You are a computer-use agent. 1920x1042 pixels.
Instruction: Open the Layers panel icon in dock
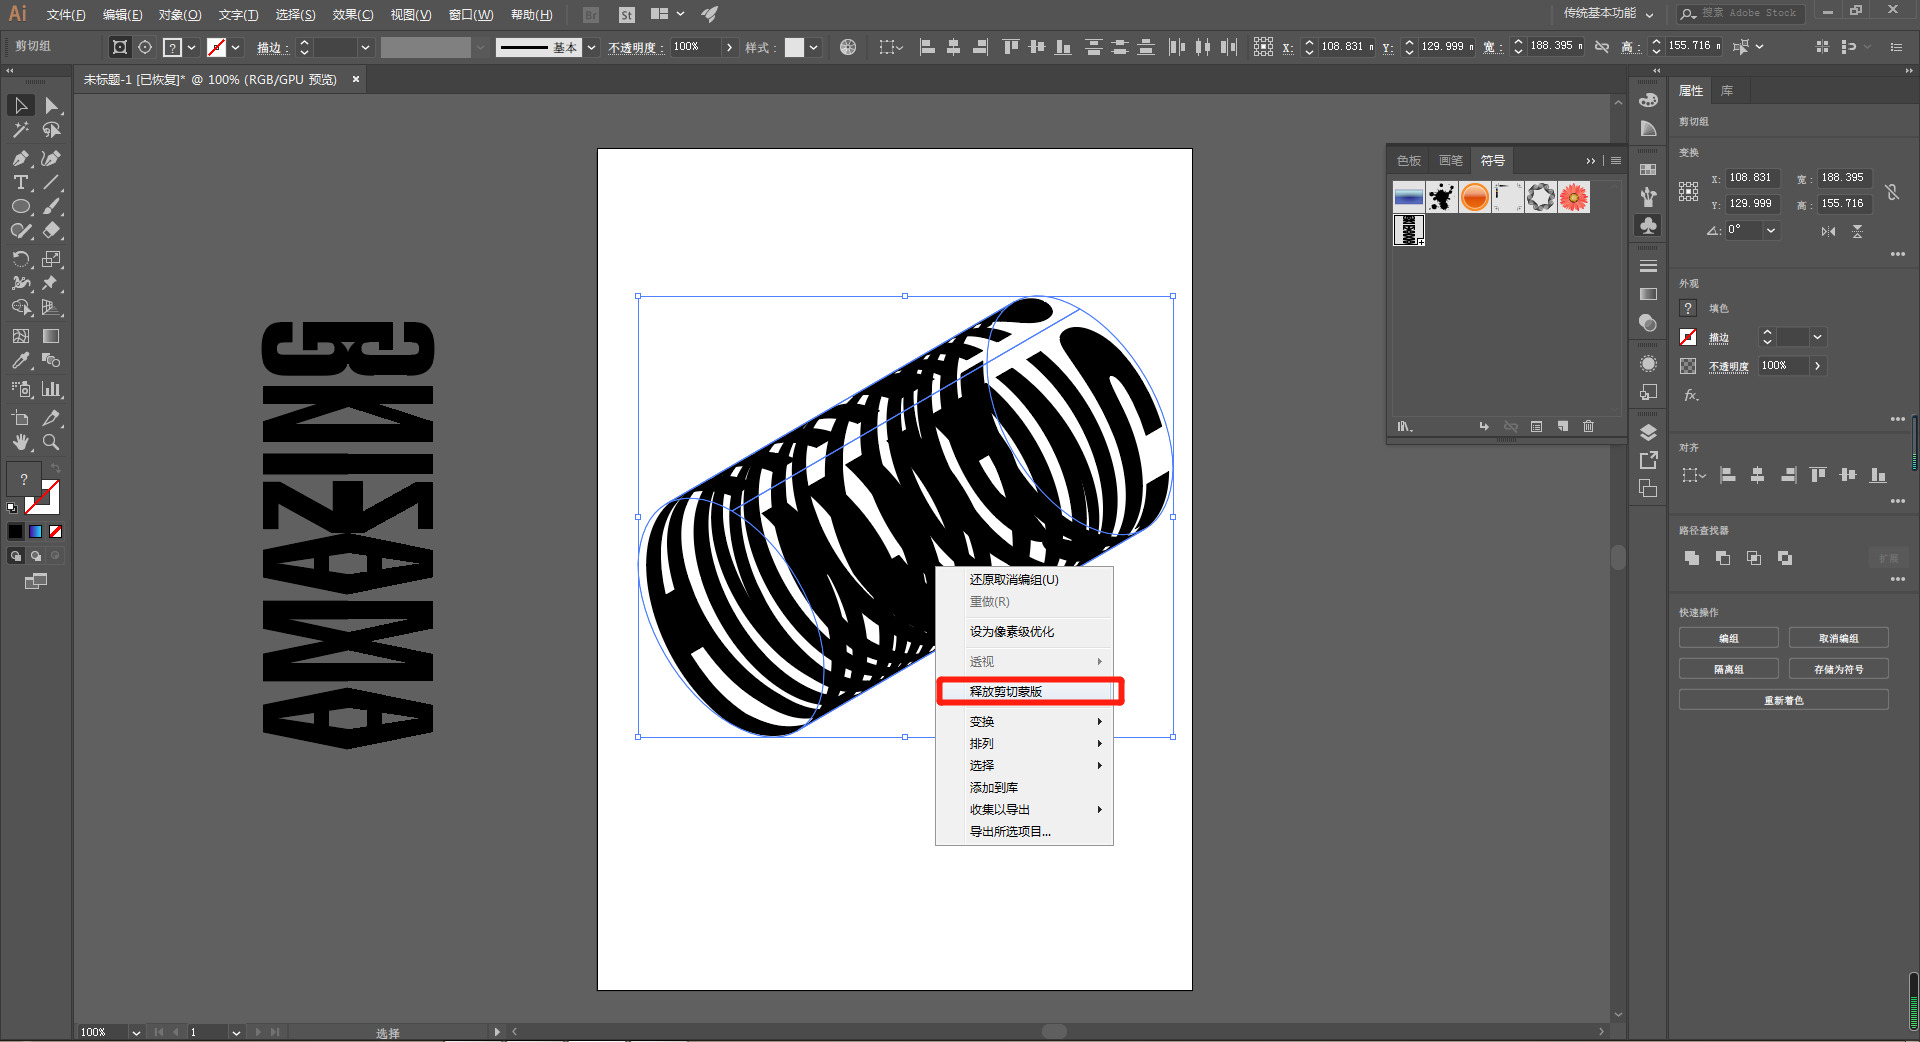click(x=1648, y=432)
